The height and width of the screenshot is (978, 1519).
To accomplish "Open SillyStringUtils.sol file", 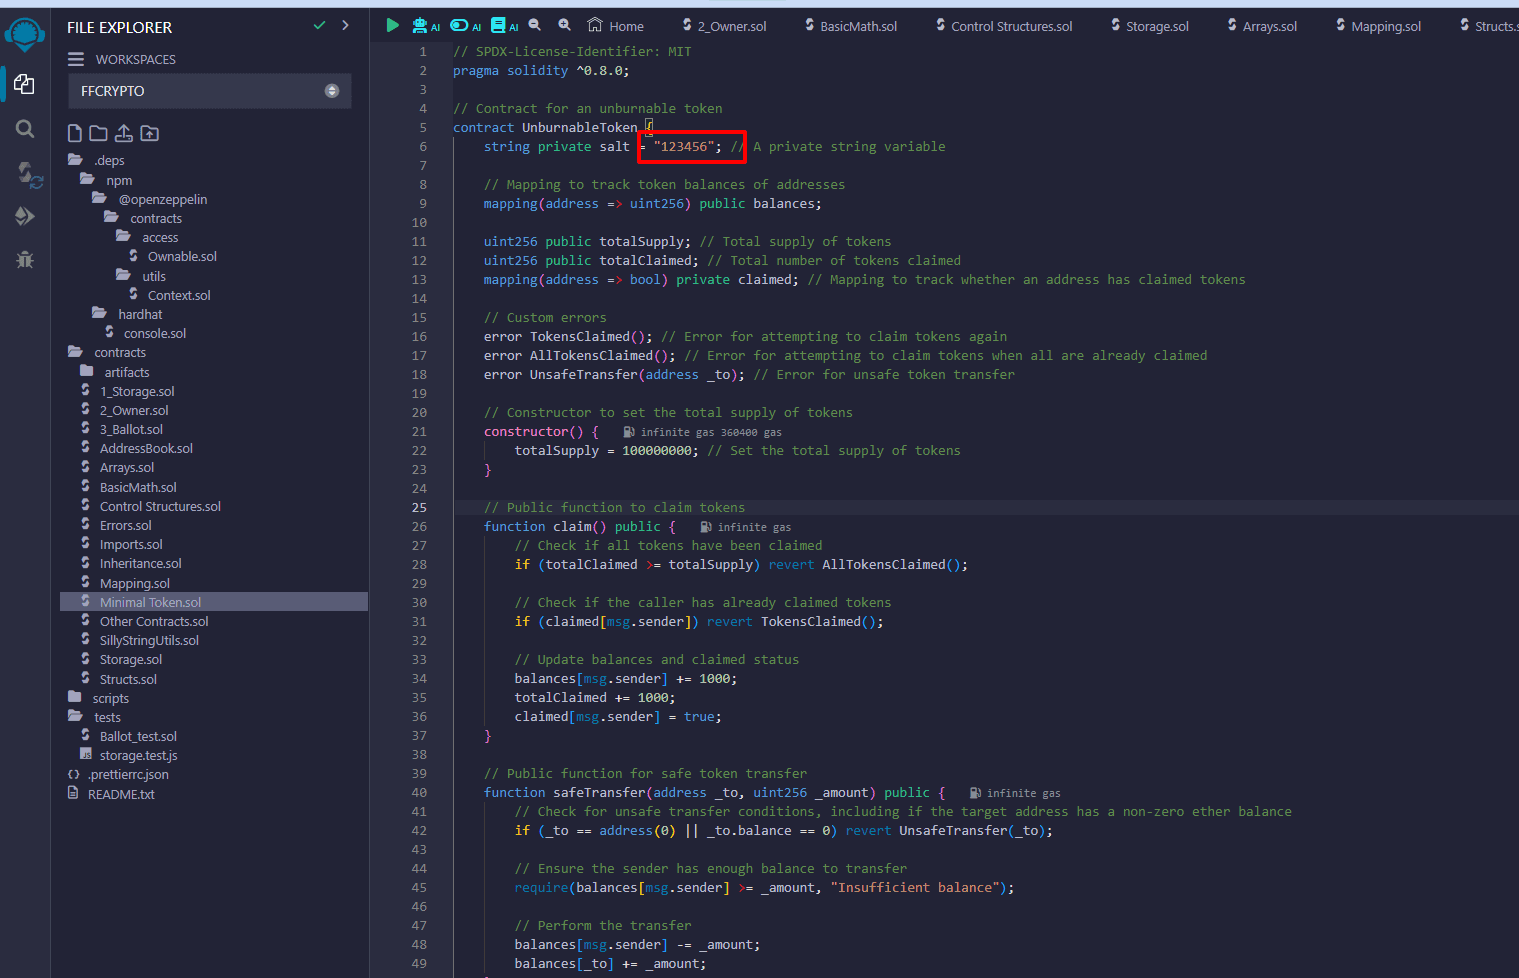I will click(x=140, y=640).
